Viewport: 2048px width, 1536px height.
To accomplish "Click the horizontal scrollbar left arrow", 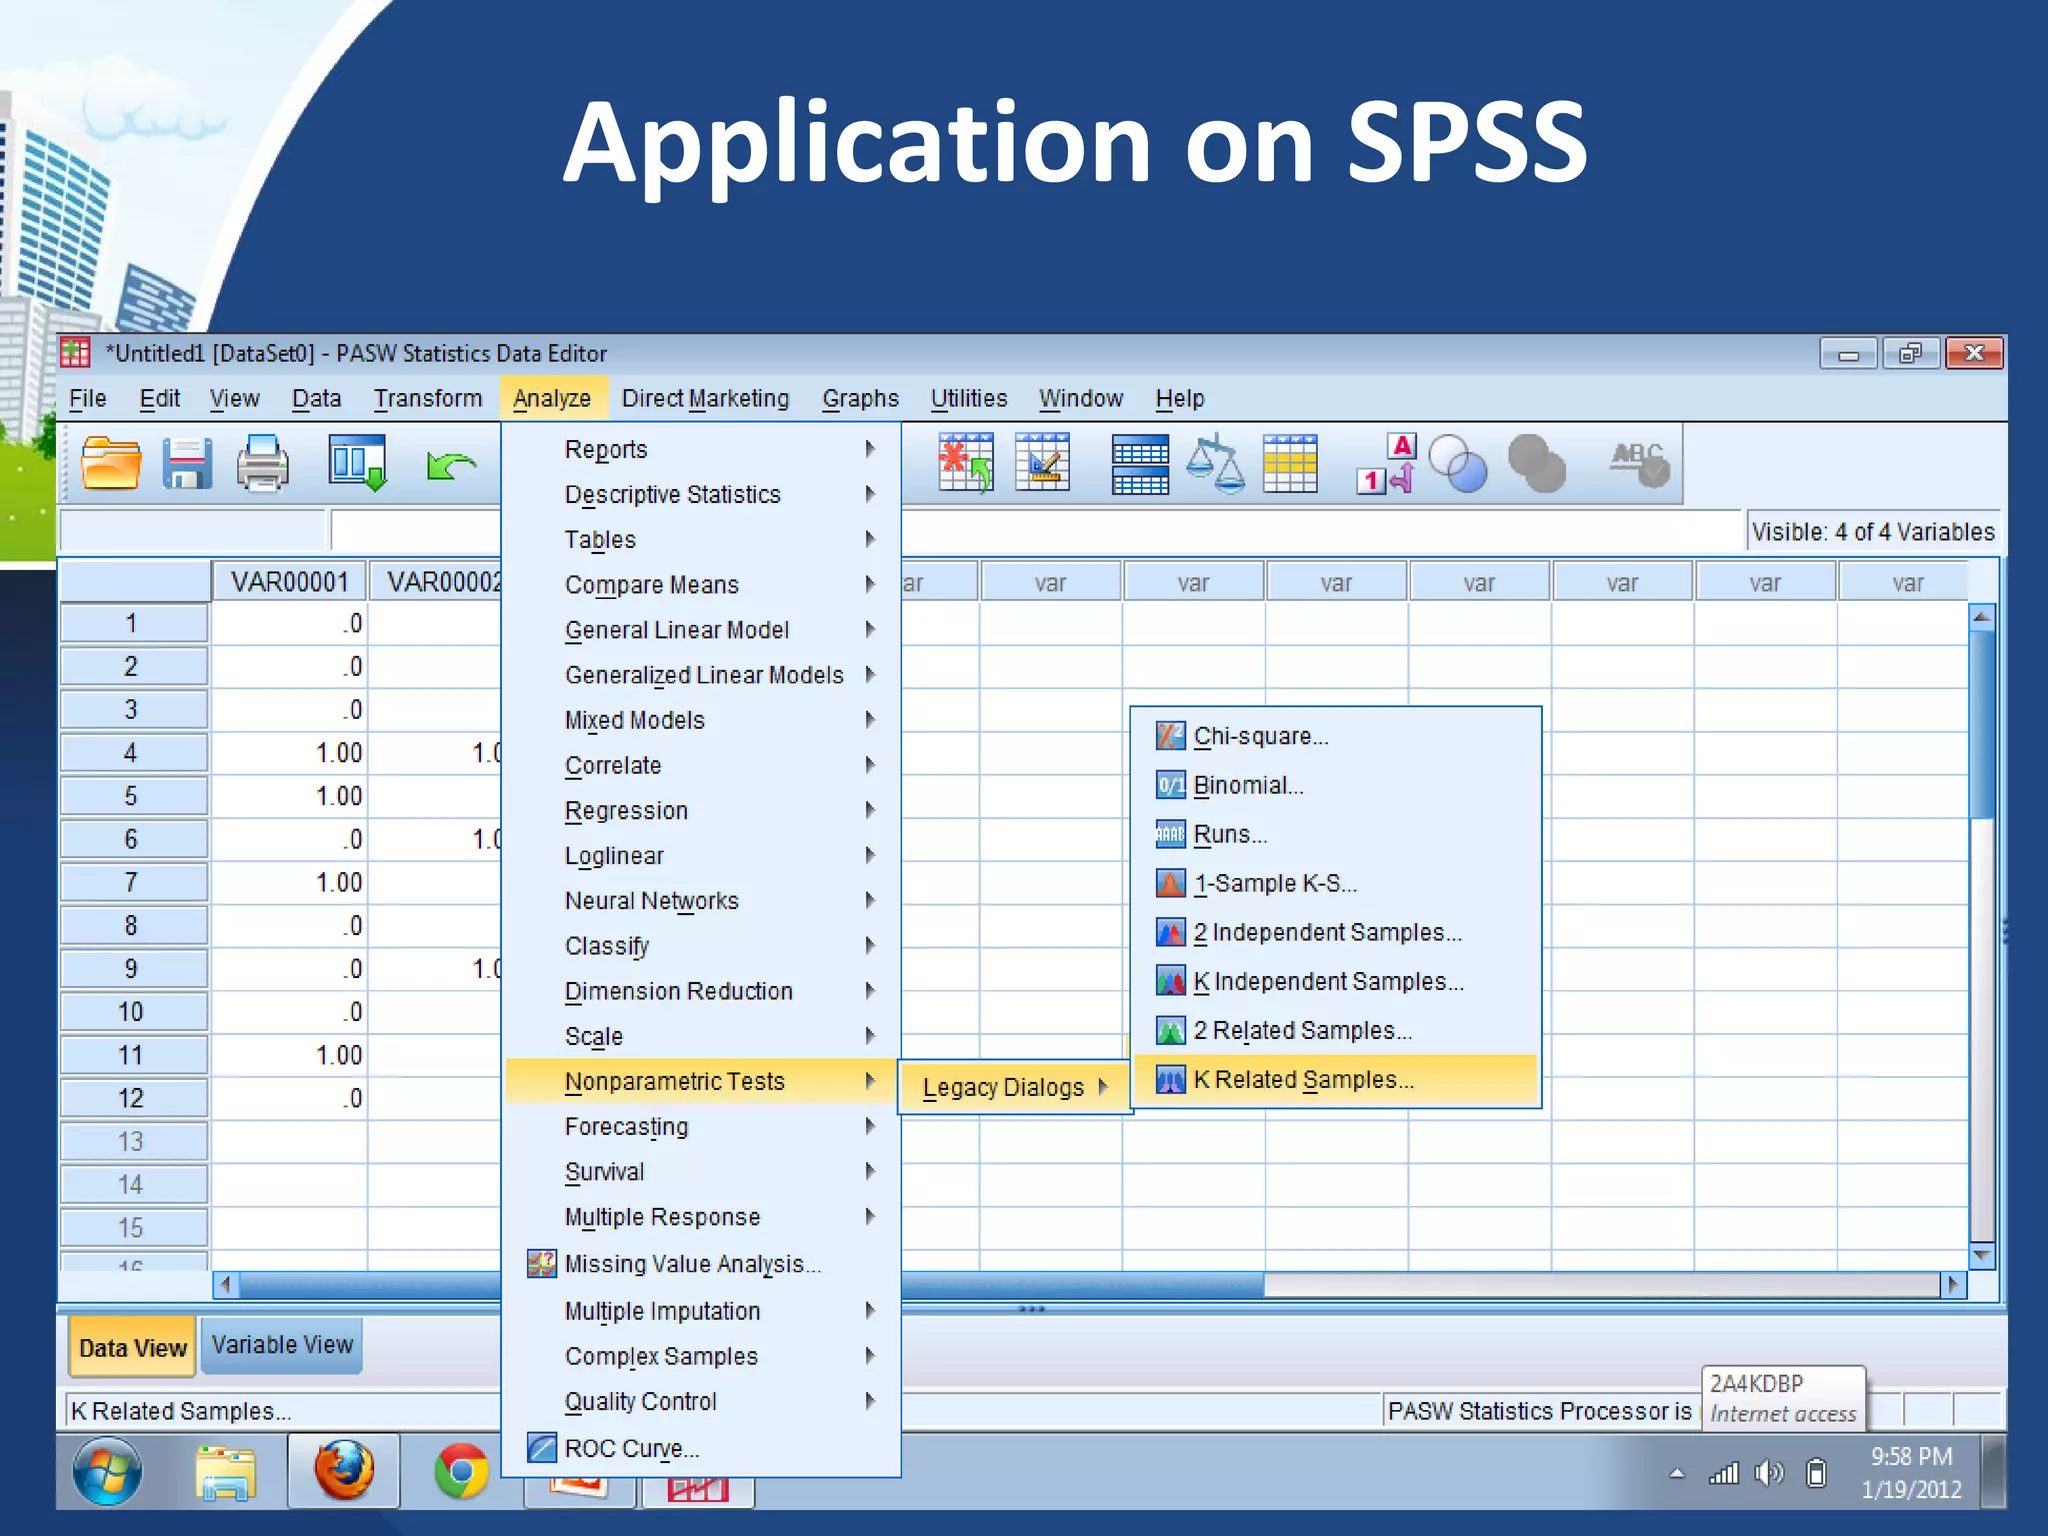I will pyautogui.click(x=227, y=1284).
